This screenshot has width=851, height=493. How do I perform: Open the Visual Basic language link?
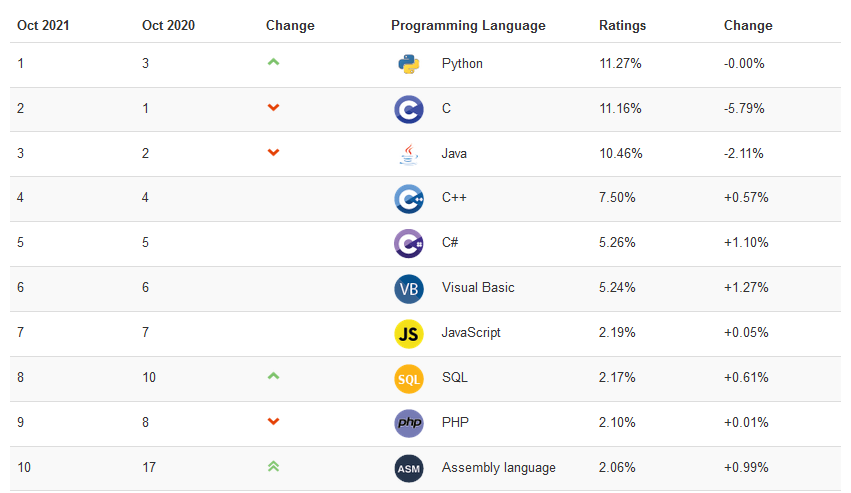coord(478,287)
